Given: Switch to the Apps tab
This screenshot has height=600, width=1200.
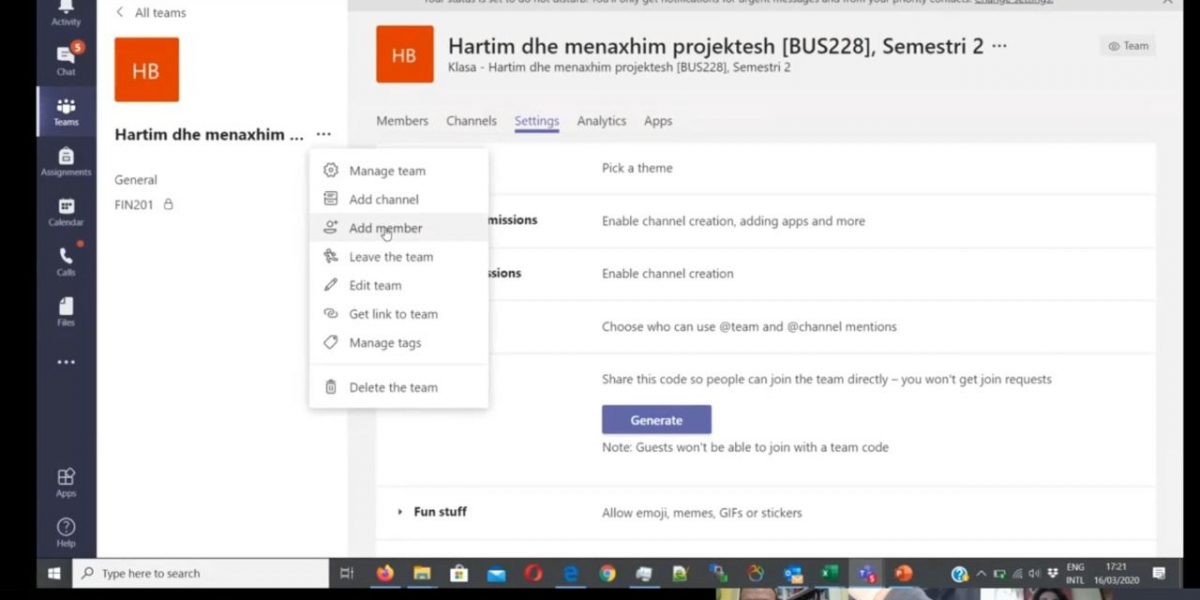Looking at the screenshot, I should (x=658, y=121).
